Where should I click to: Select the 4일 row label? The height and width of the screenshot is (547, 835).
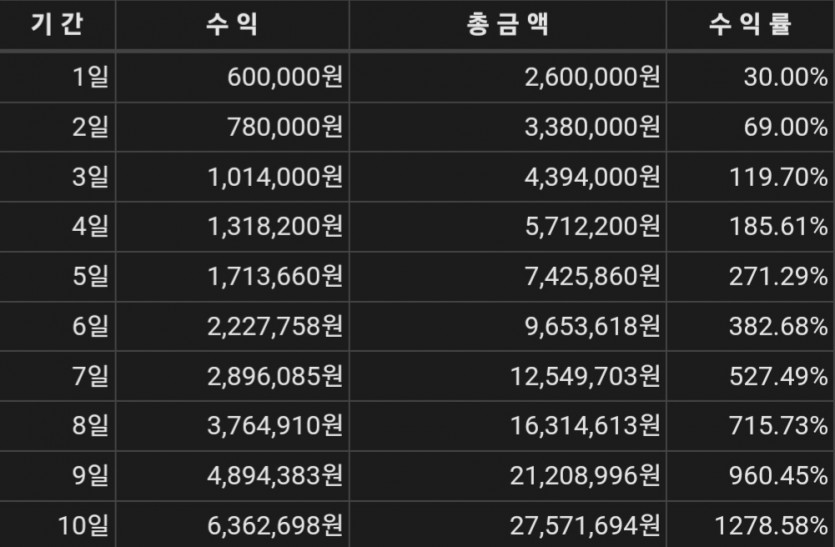click(90, 227)
